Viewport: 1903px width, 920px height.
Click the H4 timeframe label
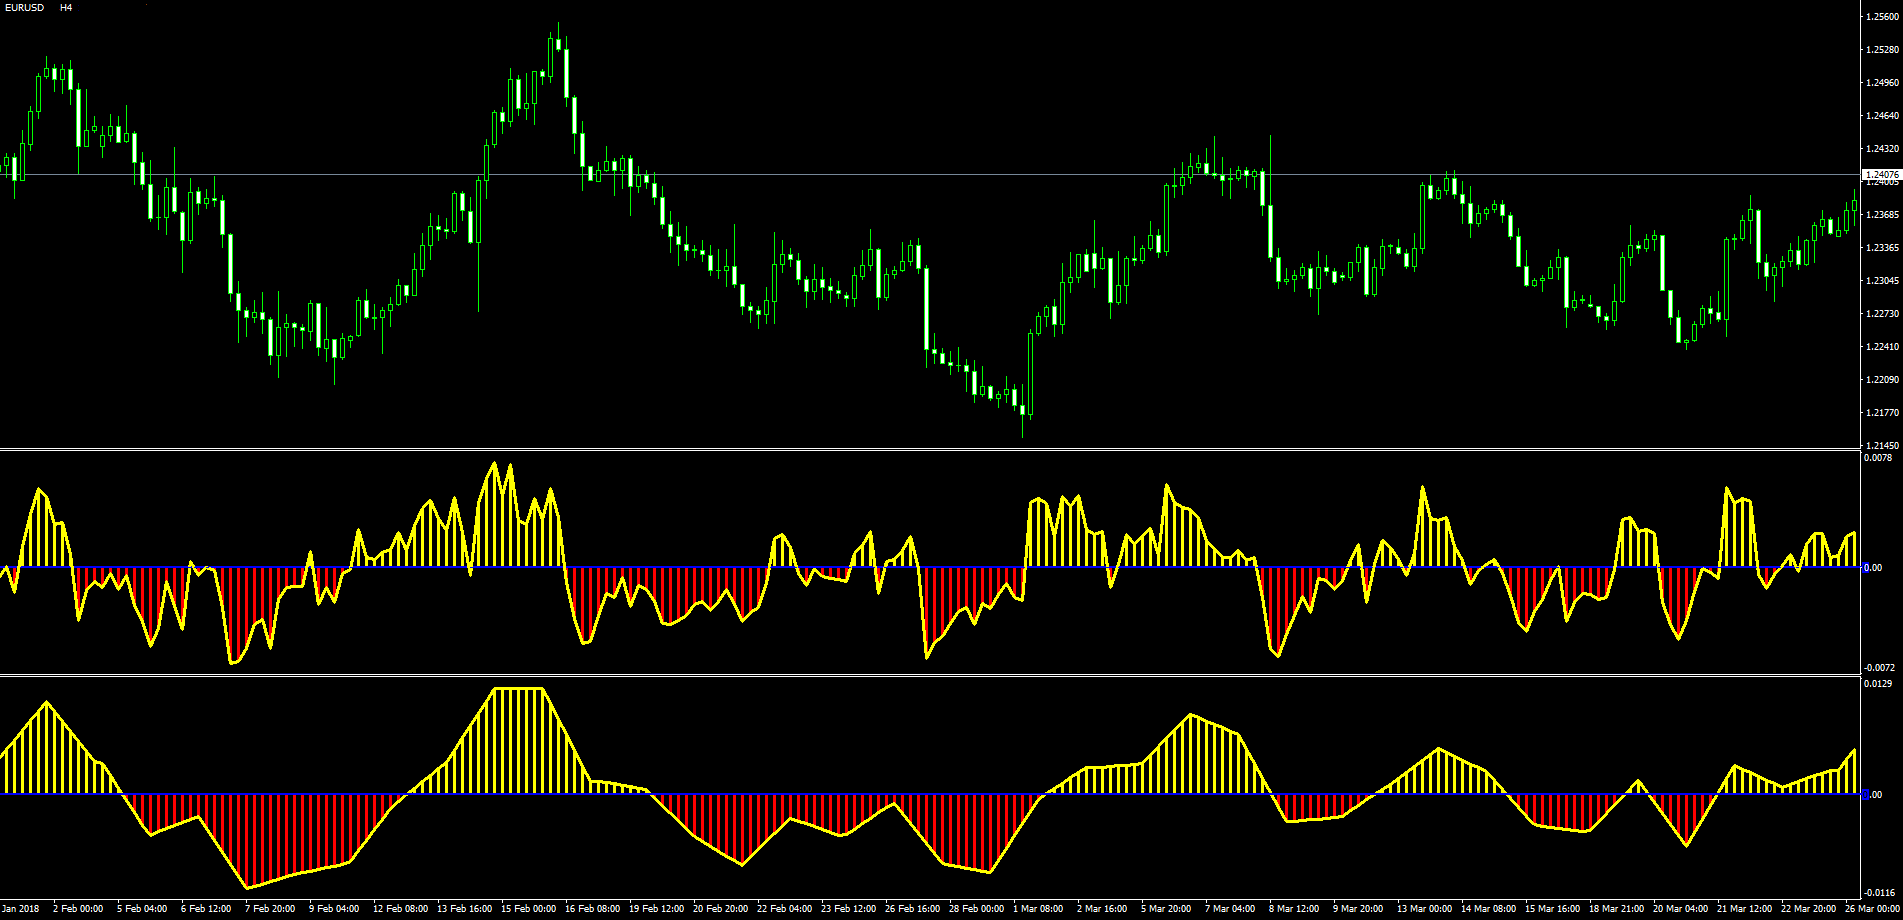[66, 8]
